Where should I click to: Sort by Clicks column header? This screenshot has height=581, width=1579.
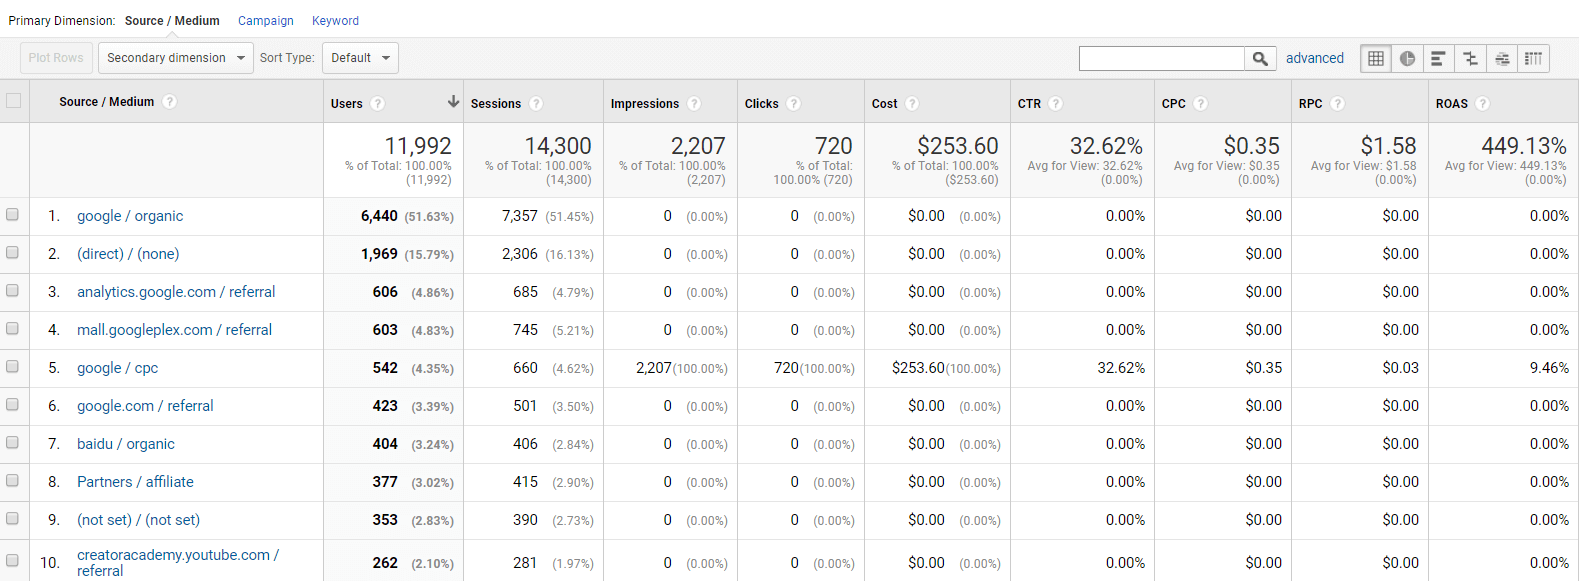click(762, 104)
